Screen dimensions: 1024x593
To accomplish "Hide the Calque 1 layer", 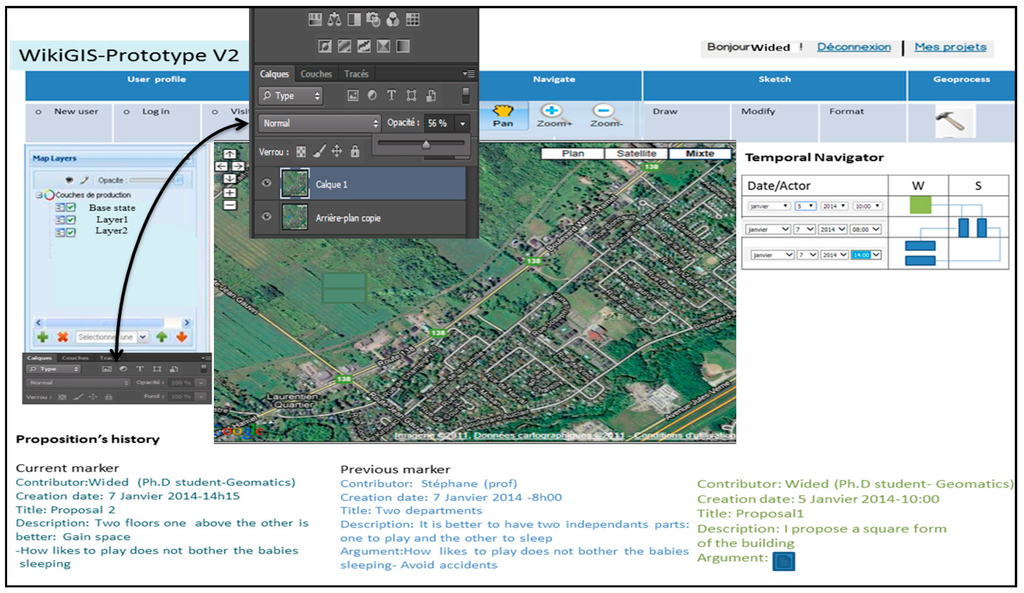I will (267, 184).
